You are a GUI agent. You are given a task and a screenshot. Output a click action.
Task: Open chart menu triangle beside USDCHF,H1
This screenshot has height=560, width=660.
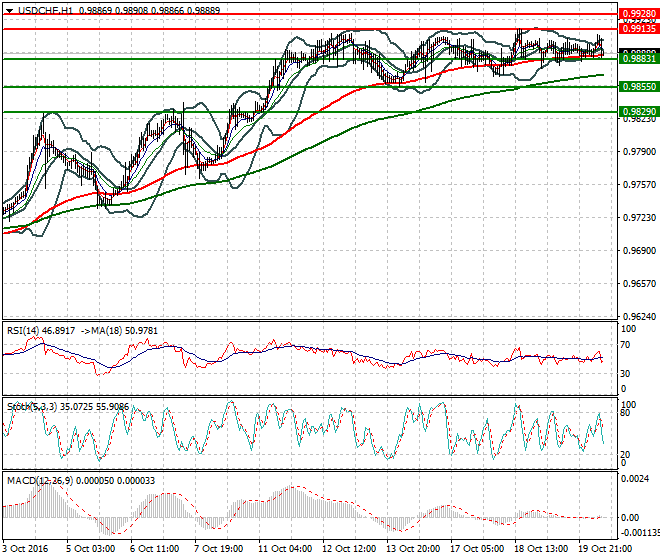point(9,11)
